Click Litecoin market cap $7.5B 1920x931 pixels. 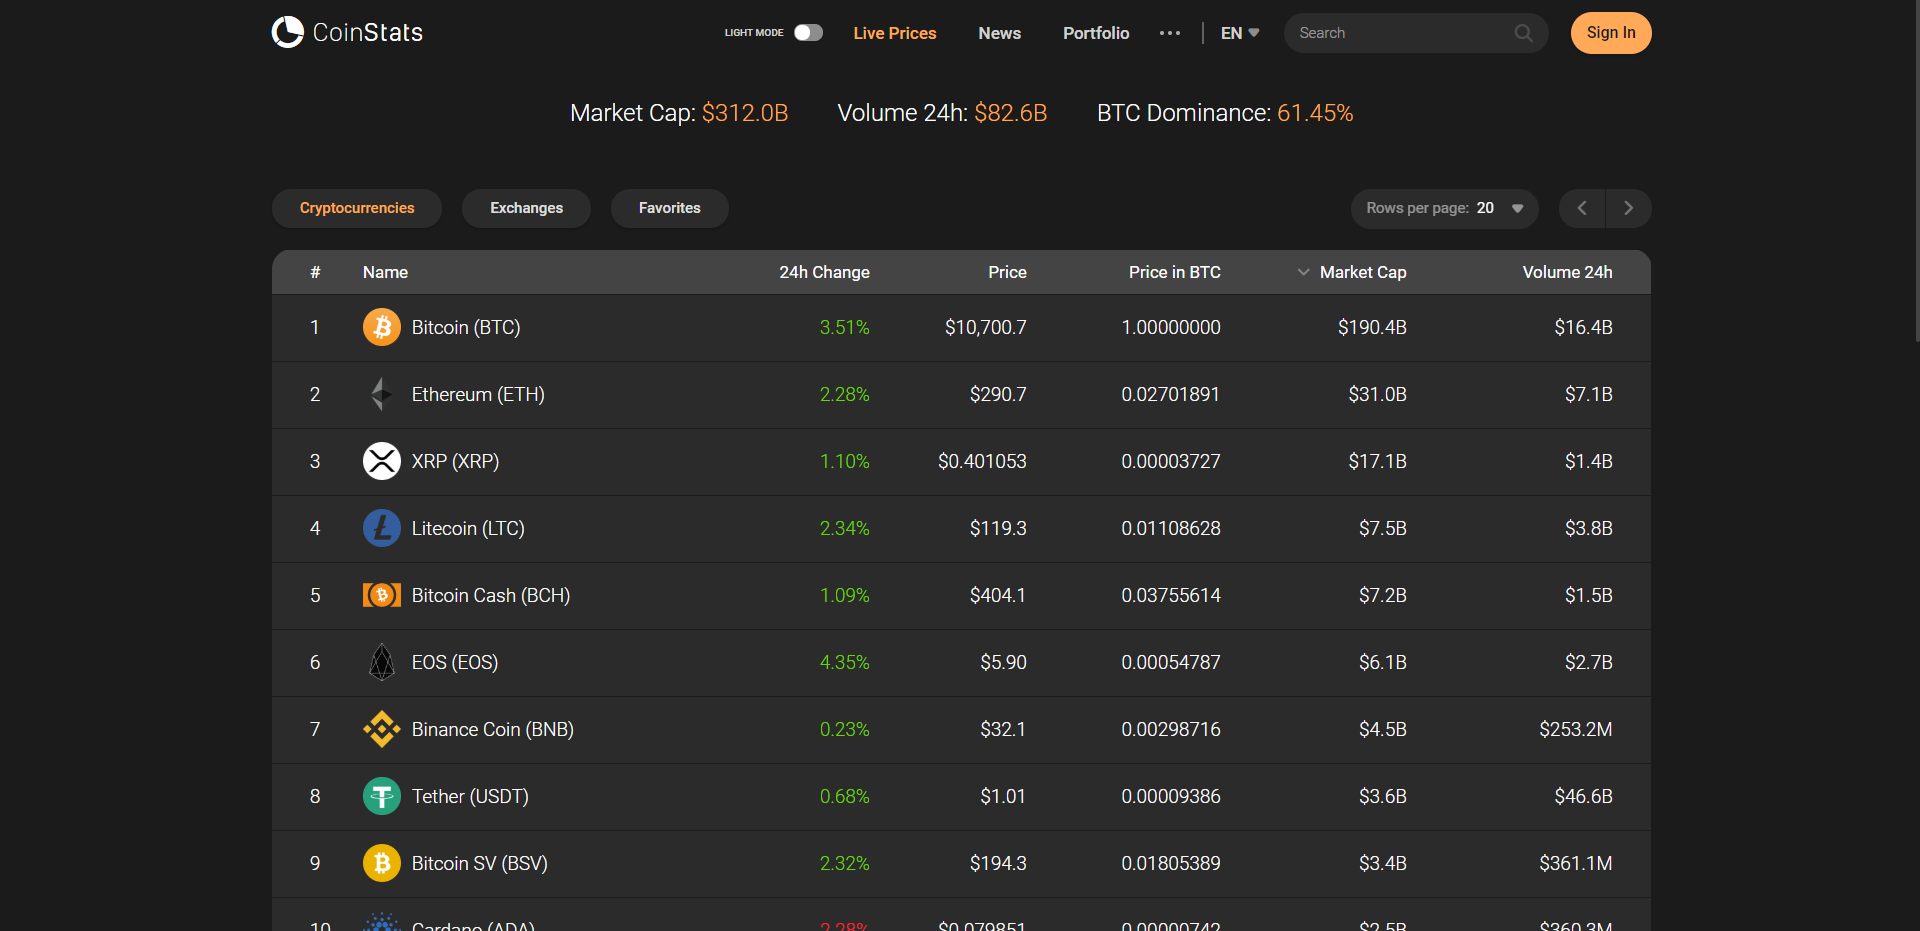[x=1382, y=528]
